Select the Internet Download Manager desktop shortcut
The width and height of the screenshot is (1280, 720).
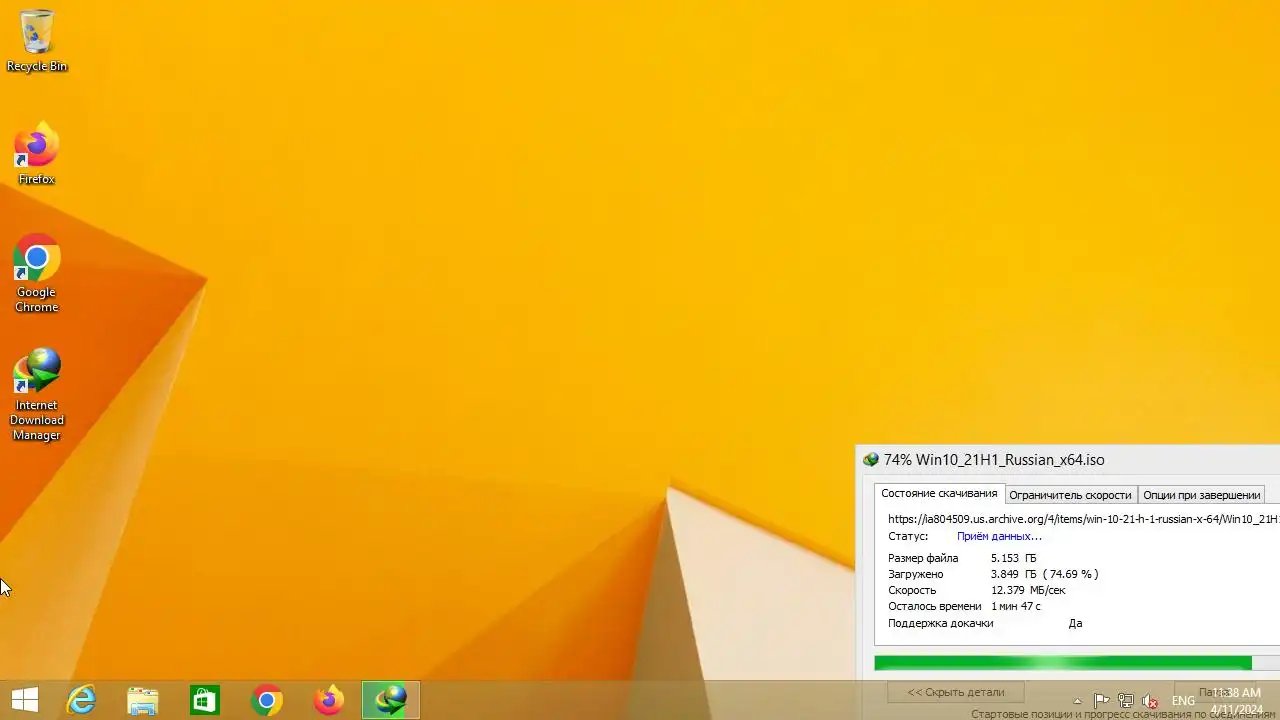[x=37, y=395]
